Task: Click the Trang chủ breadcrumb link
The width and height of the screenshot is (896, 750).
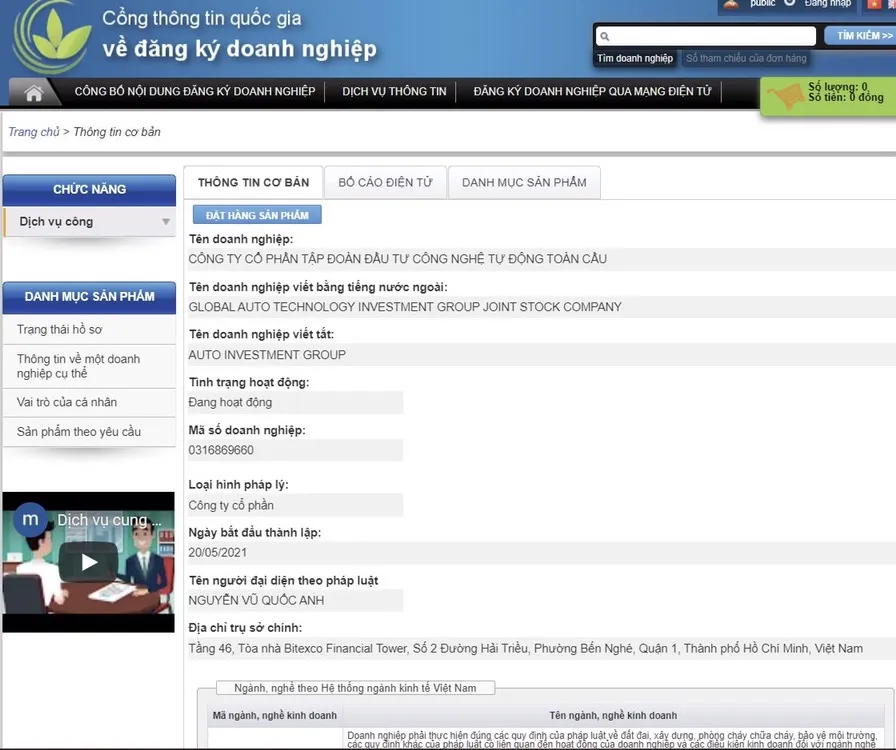Action: (34, 132)
